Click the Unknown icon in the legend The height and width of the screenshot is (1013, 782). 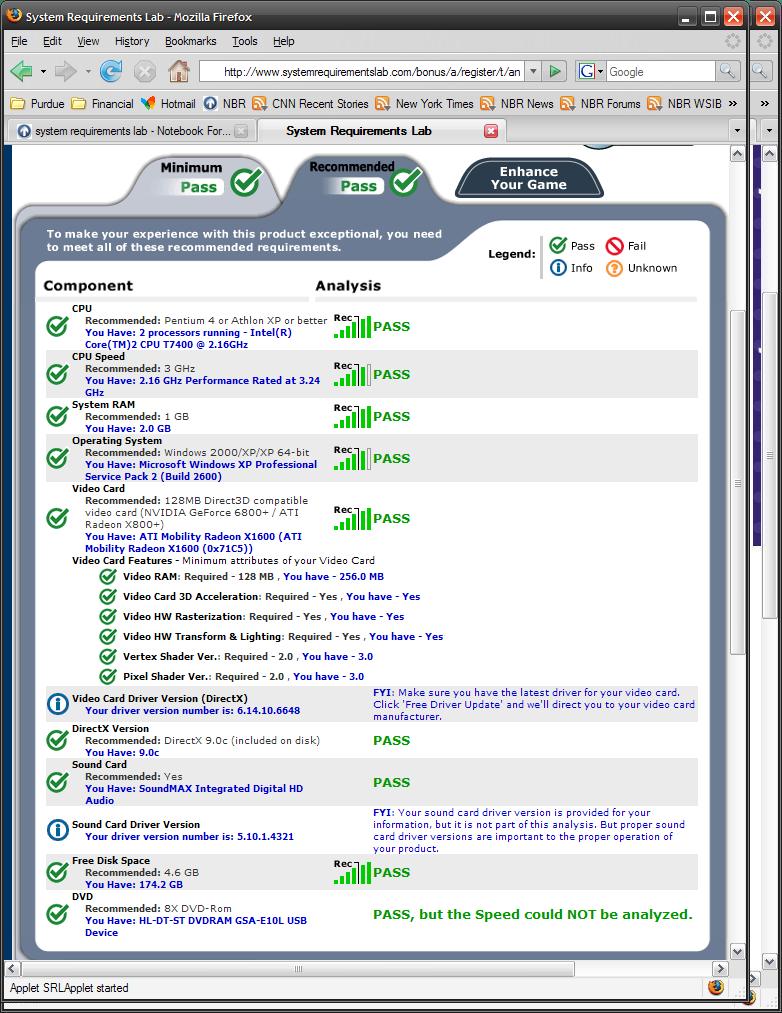[614, 268]
